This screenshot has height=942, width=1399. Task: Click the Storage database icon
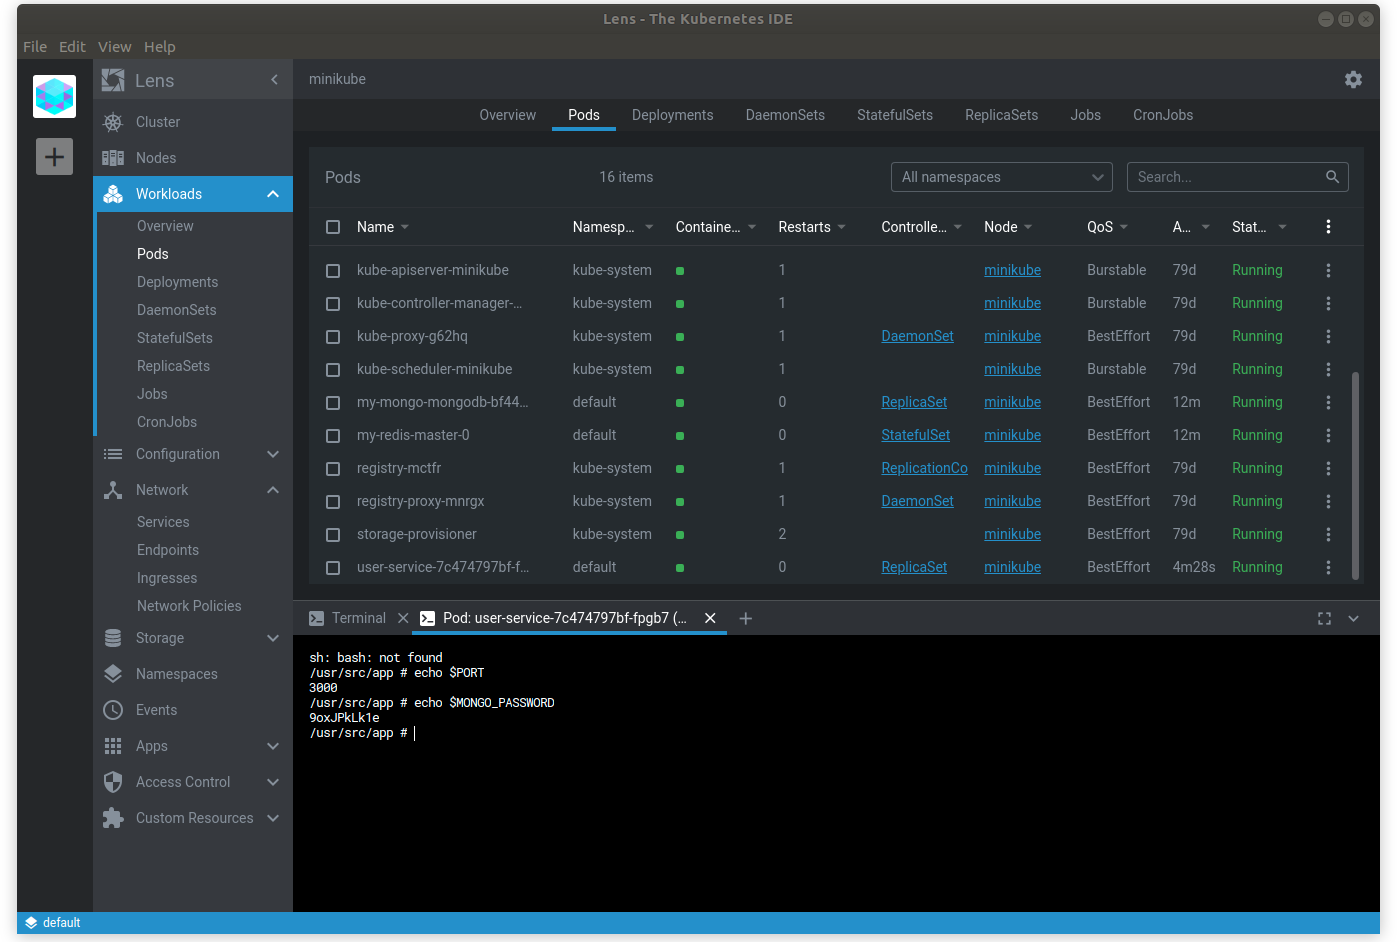[x=113, y=638]
